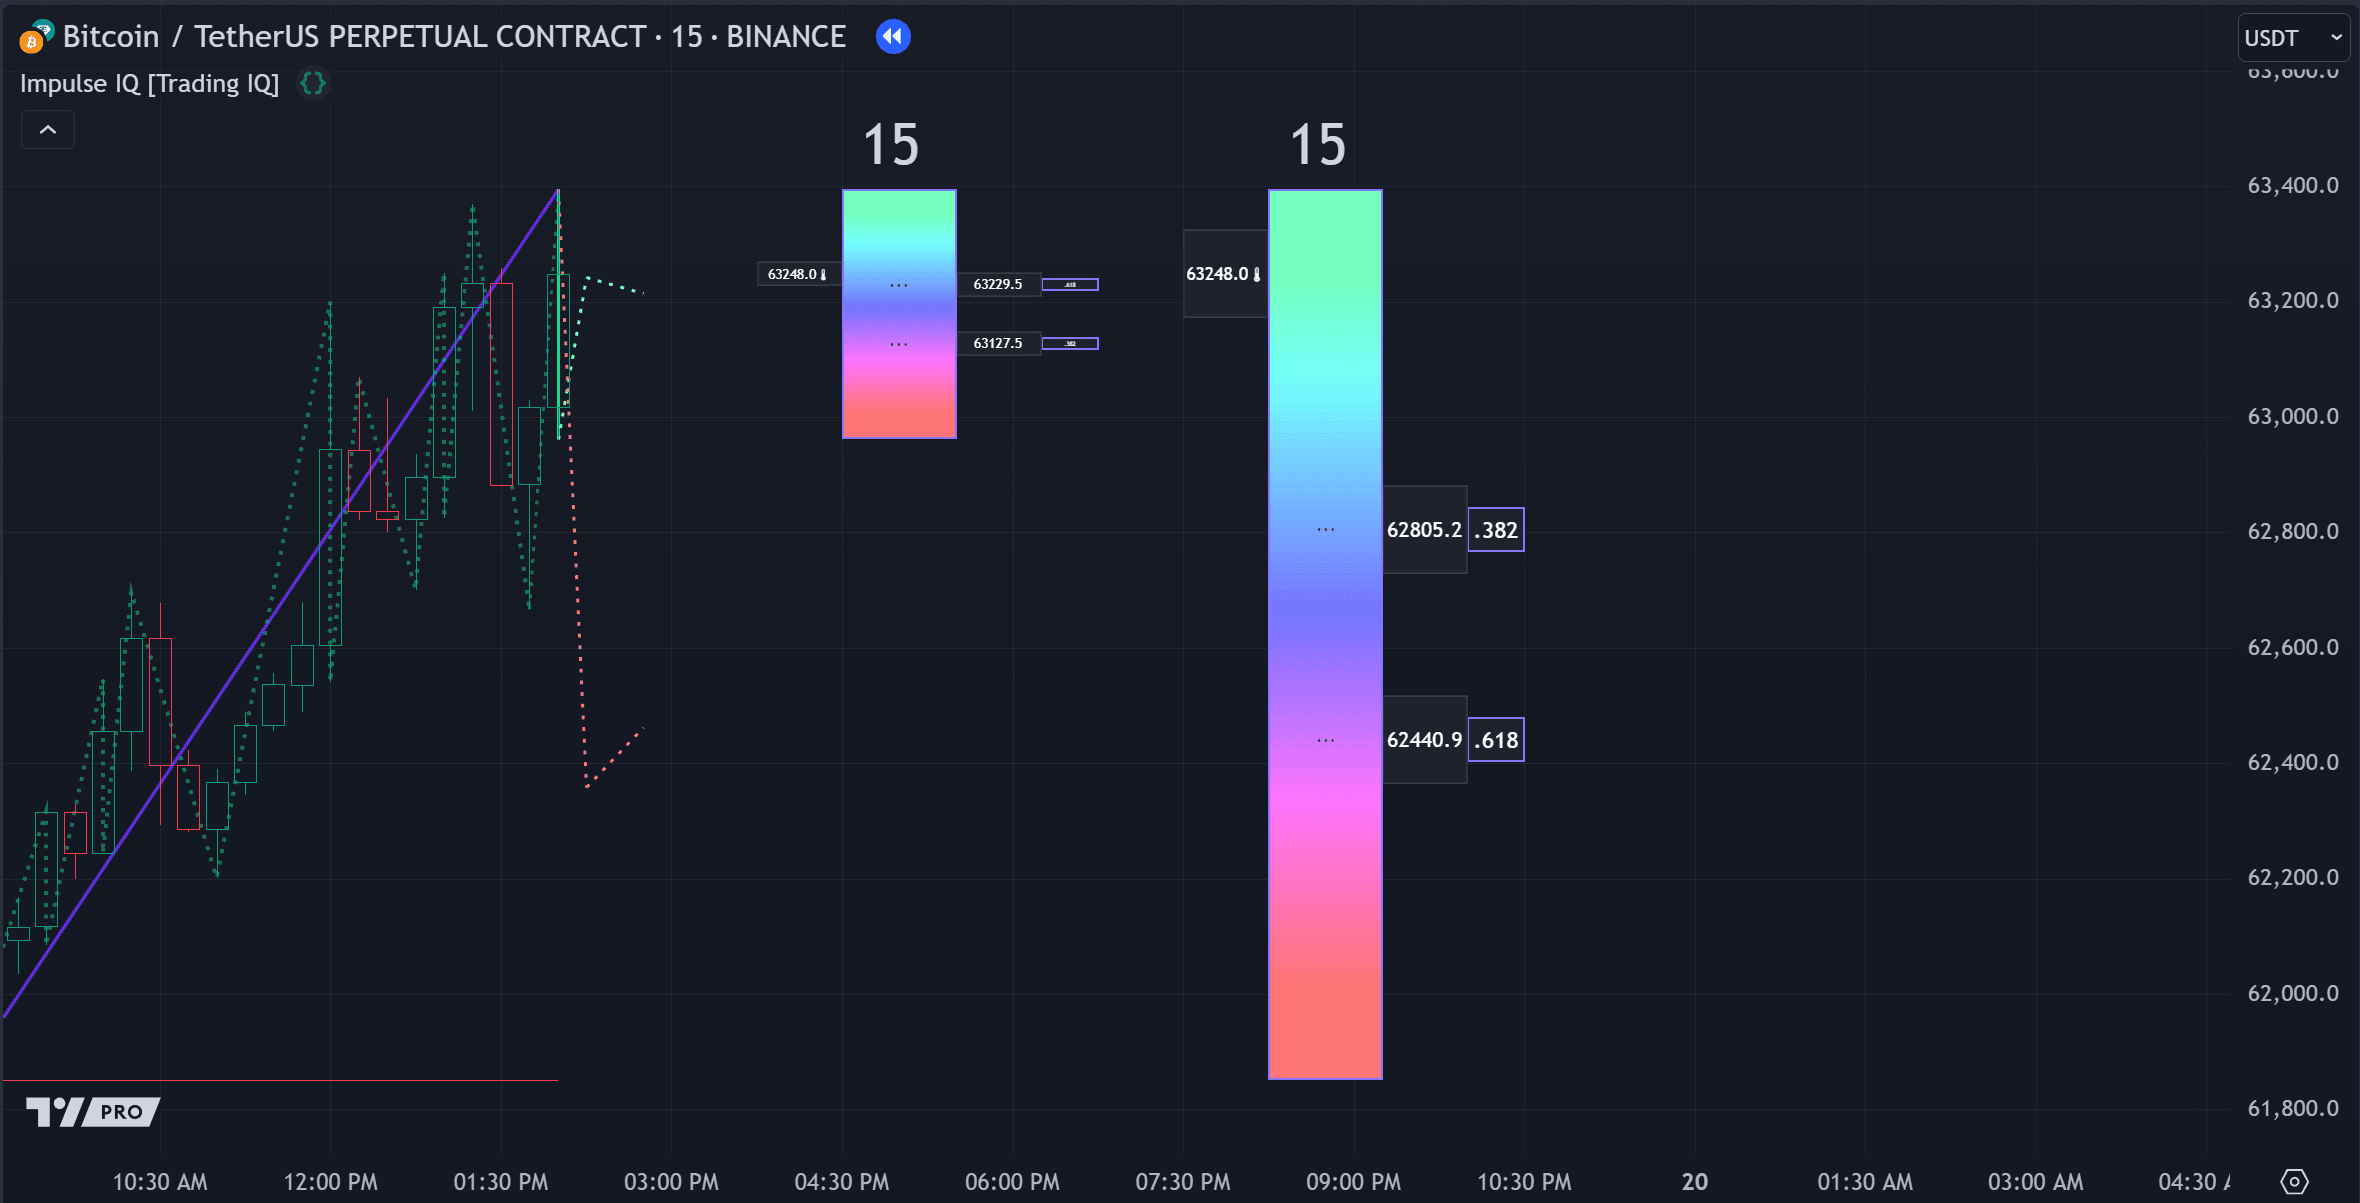
Task: Click the 03:00 PM time axis label
Action: point(671,1182)
